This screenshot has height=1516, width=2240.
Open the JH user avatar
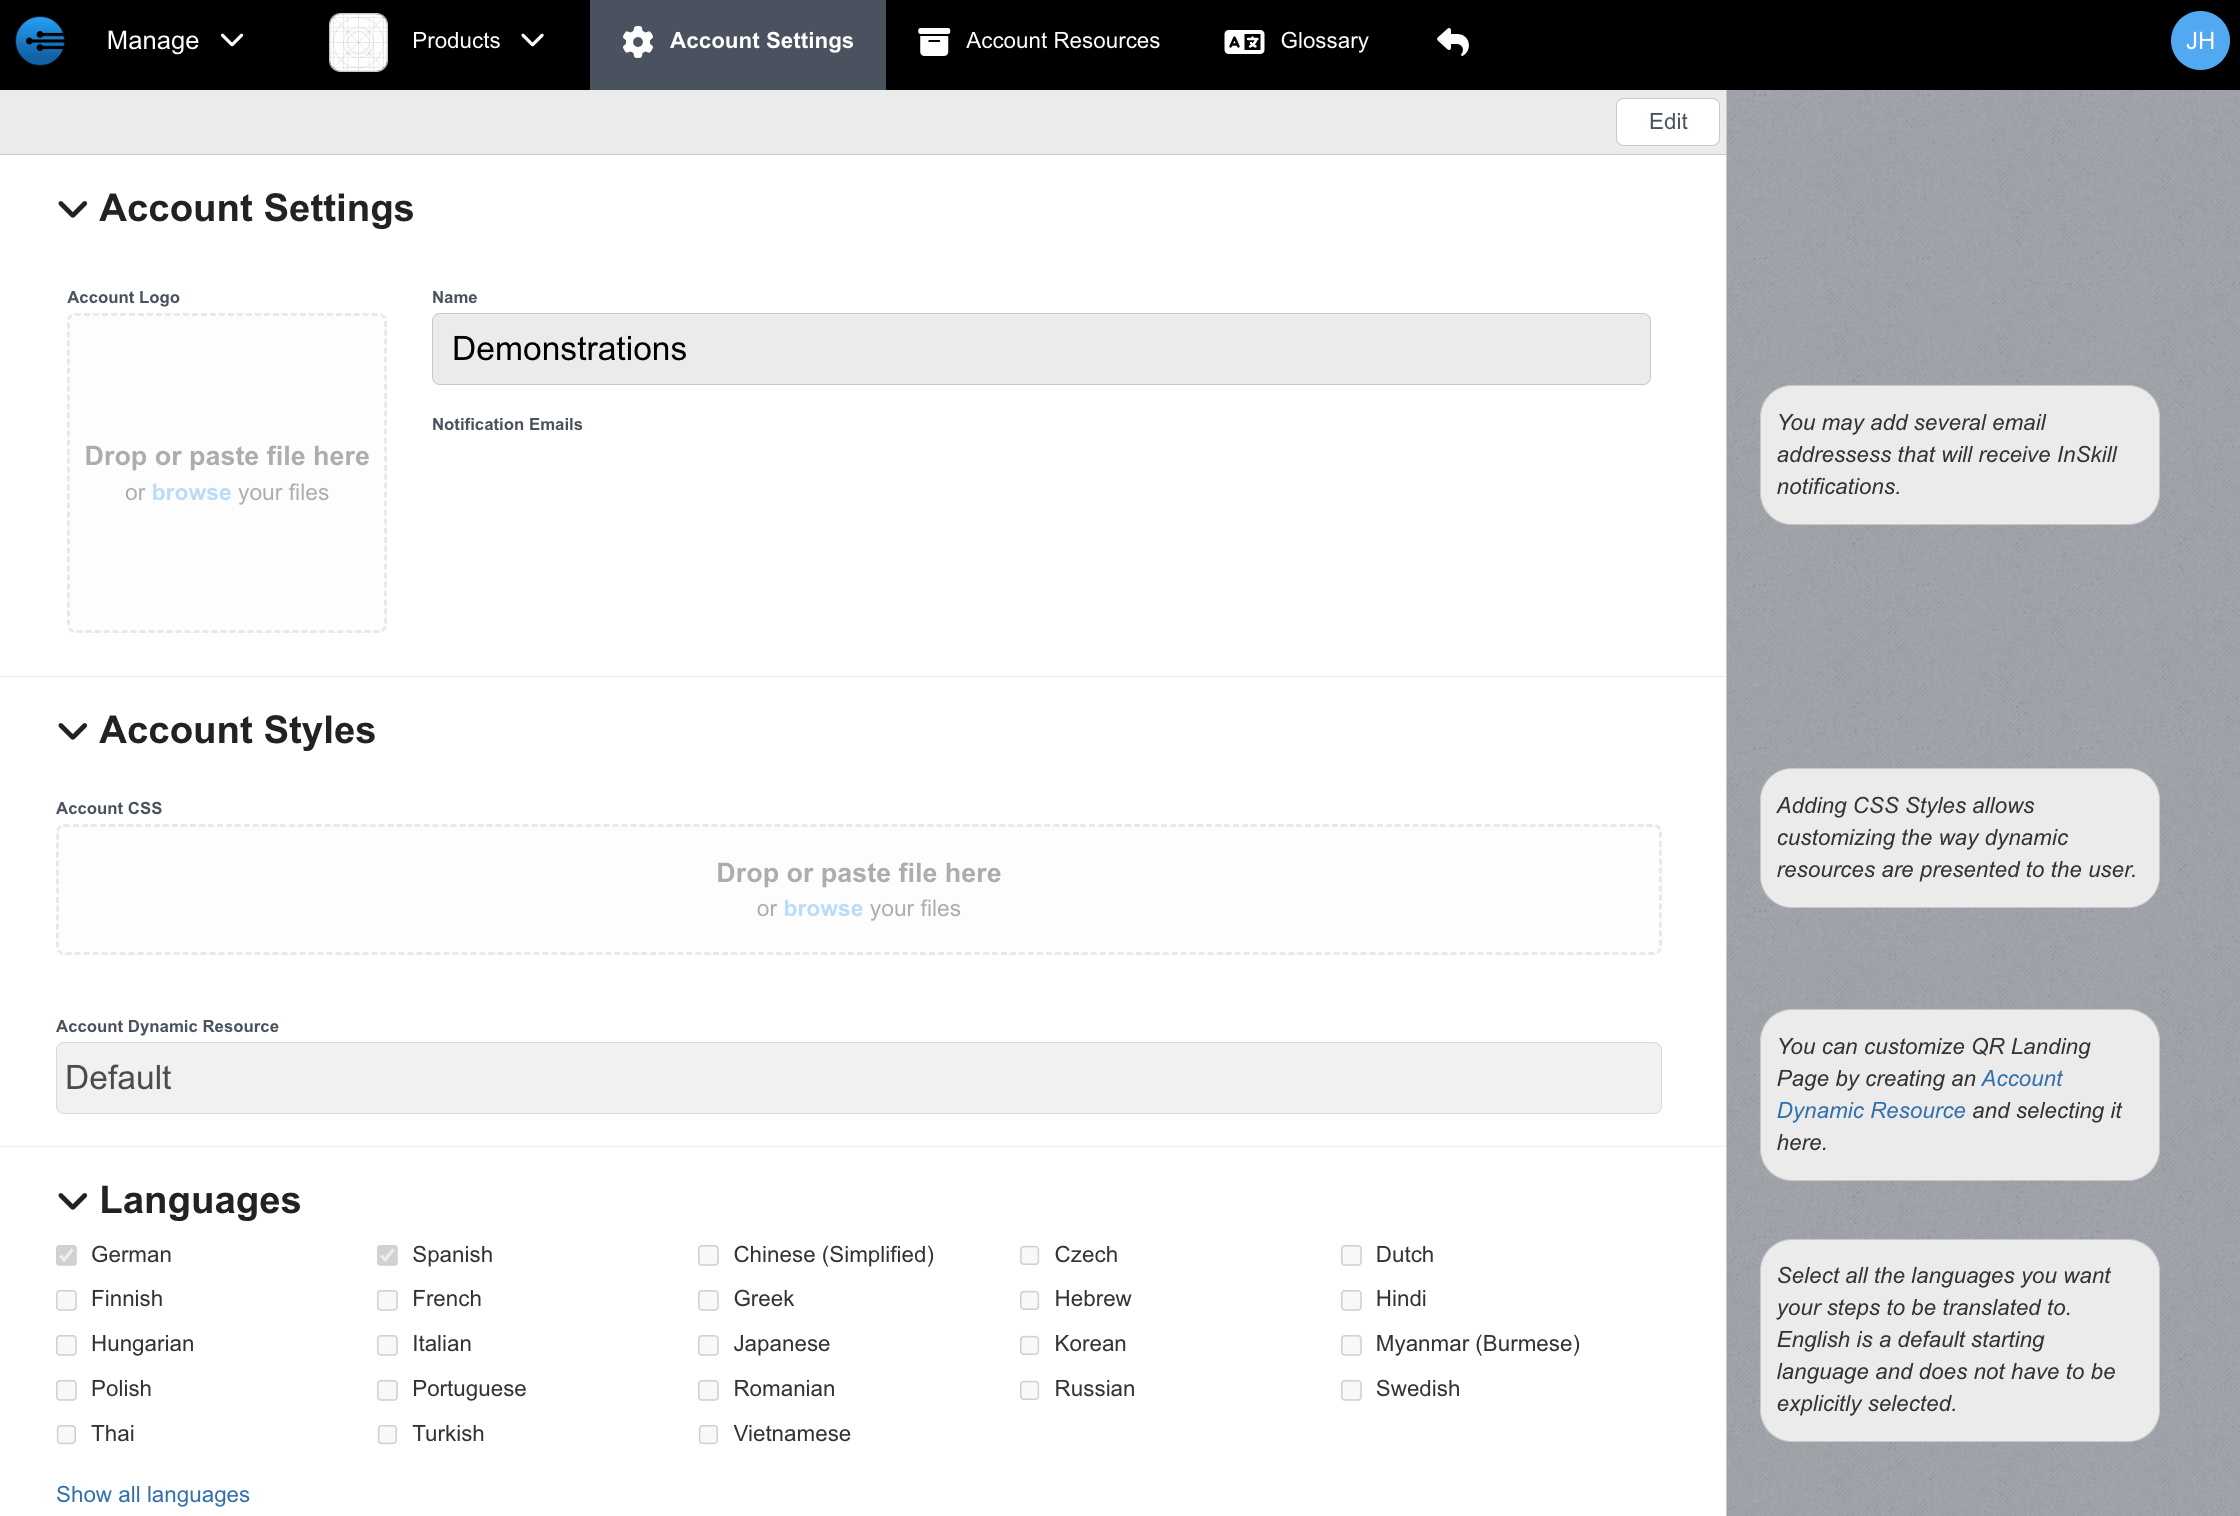(2199, 41)
